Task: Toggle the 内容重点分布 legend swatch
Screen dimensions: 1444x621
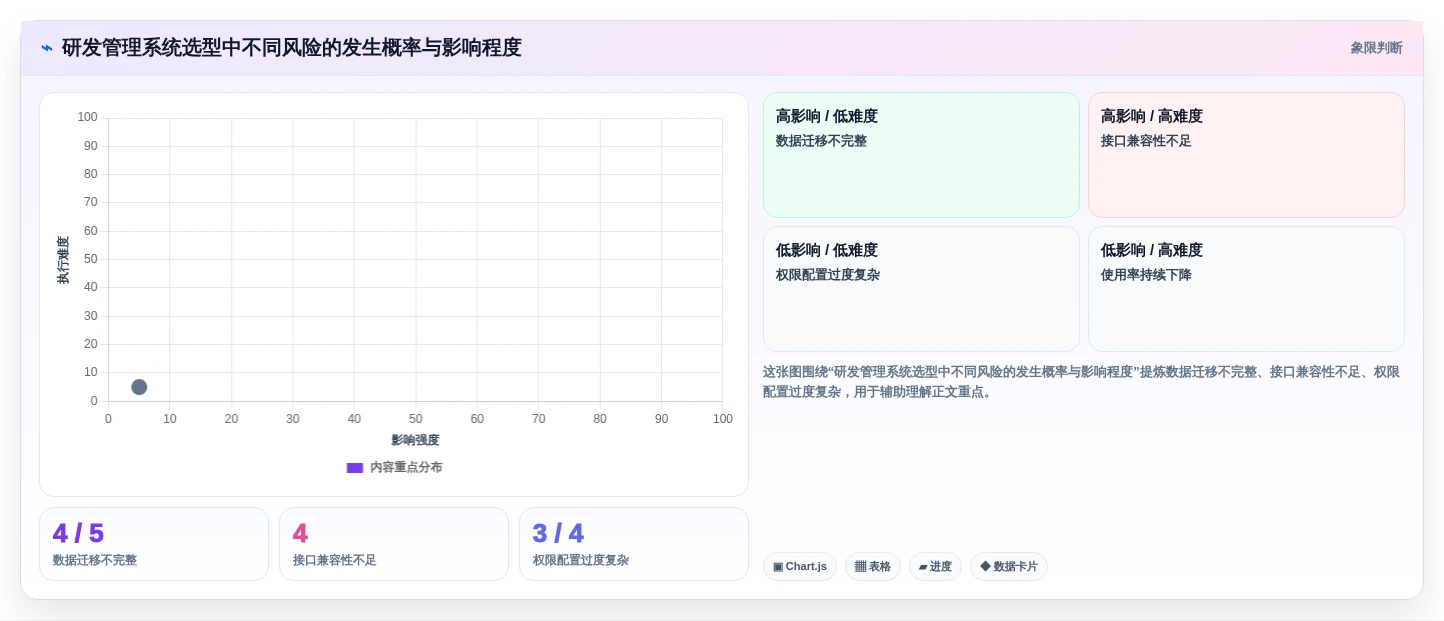Action: click(355, 467)
